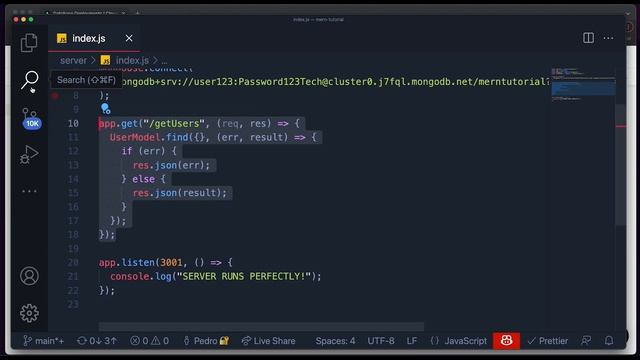Click console on line 21
The image size is (640, 360).
click(x=129, y=276)
